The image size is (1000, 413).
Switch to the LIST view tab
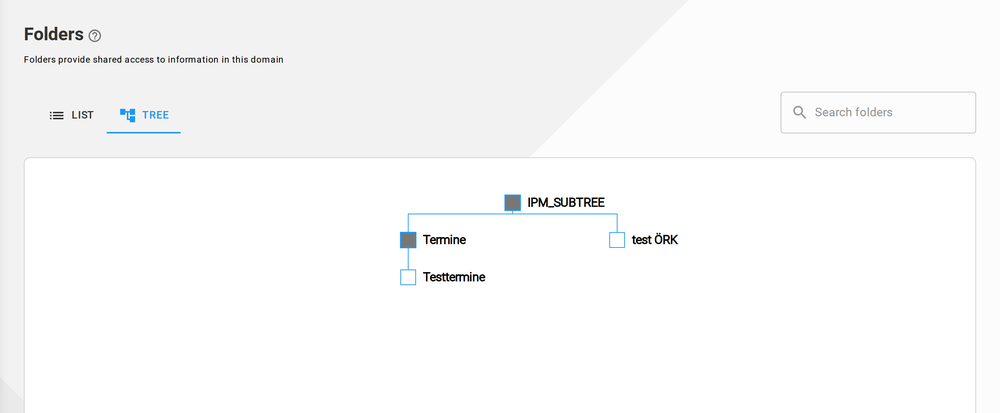[x=71, y=115]
